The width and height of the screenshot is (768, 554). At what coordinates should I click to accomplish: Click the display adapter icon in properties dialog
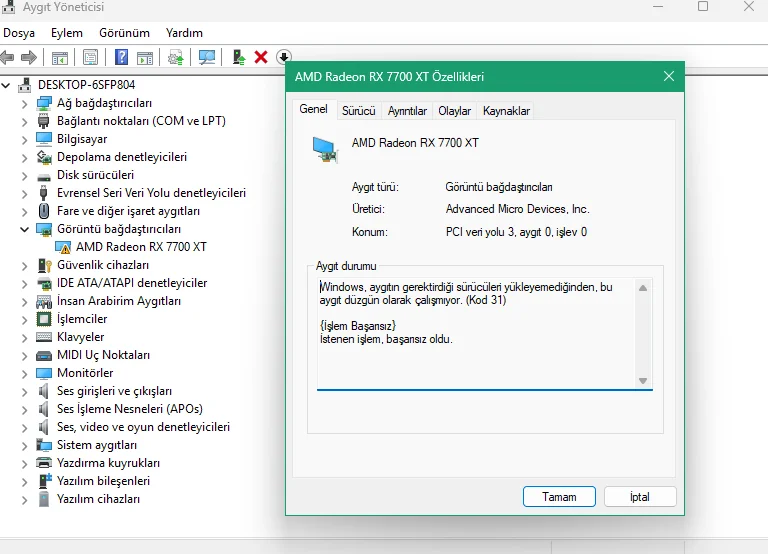point(325,150)
